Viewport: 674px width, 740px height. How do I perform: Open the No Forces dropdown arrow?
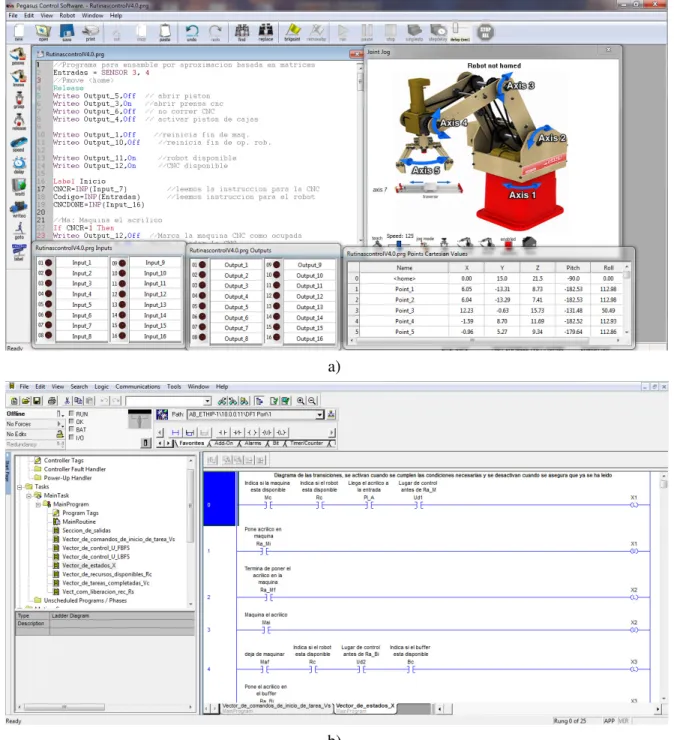[x=59, y=424]
